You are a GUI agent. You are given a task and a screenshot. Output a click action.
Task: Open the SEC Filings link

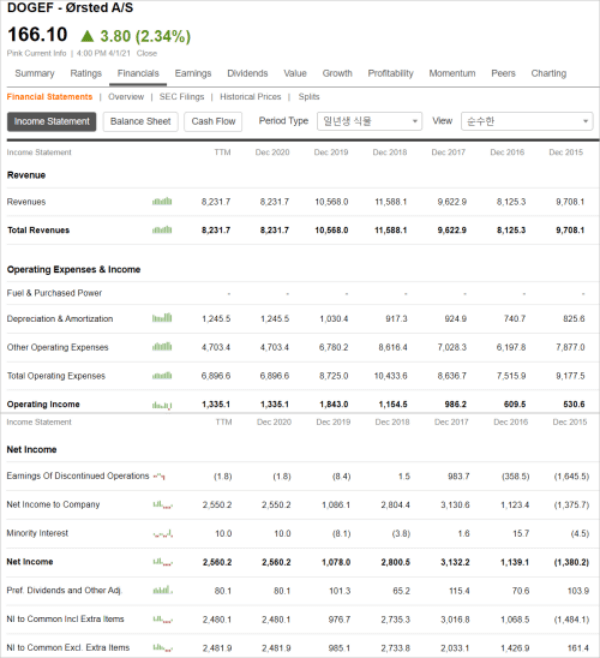182,97
